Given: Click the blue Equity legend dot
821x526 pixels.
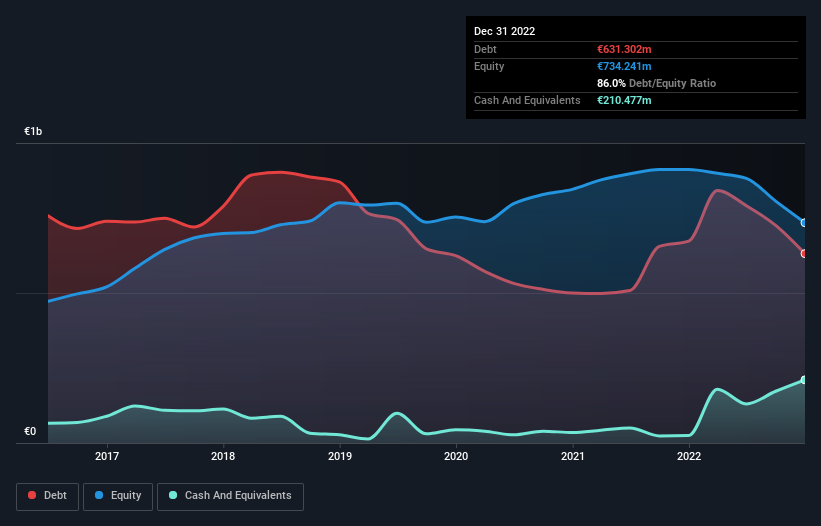Looking at the screenshot, I should (99, 495).
